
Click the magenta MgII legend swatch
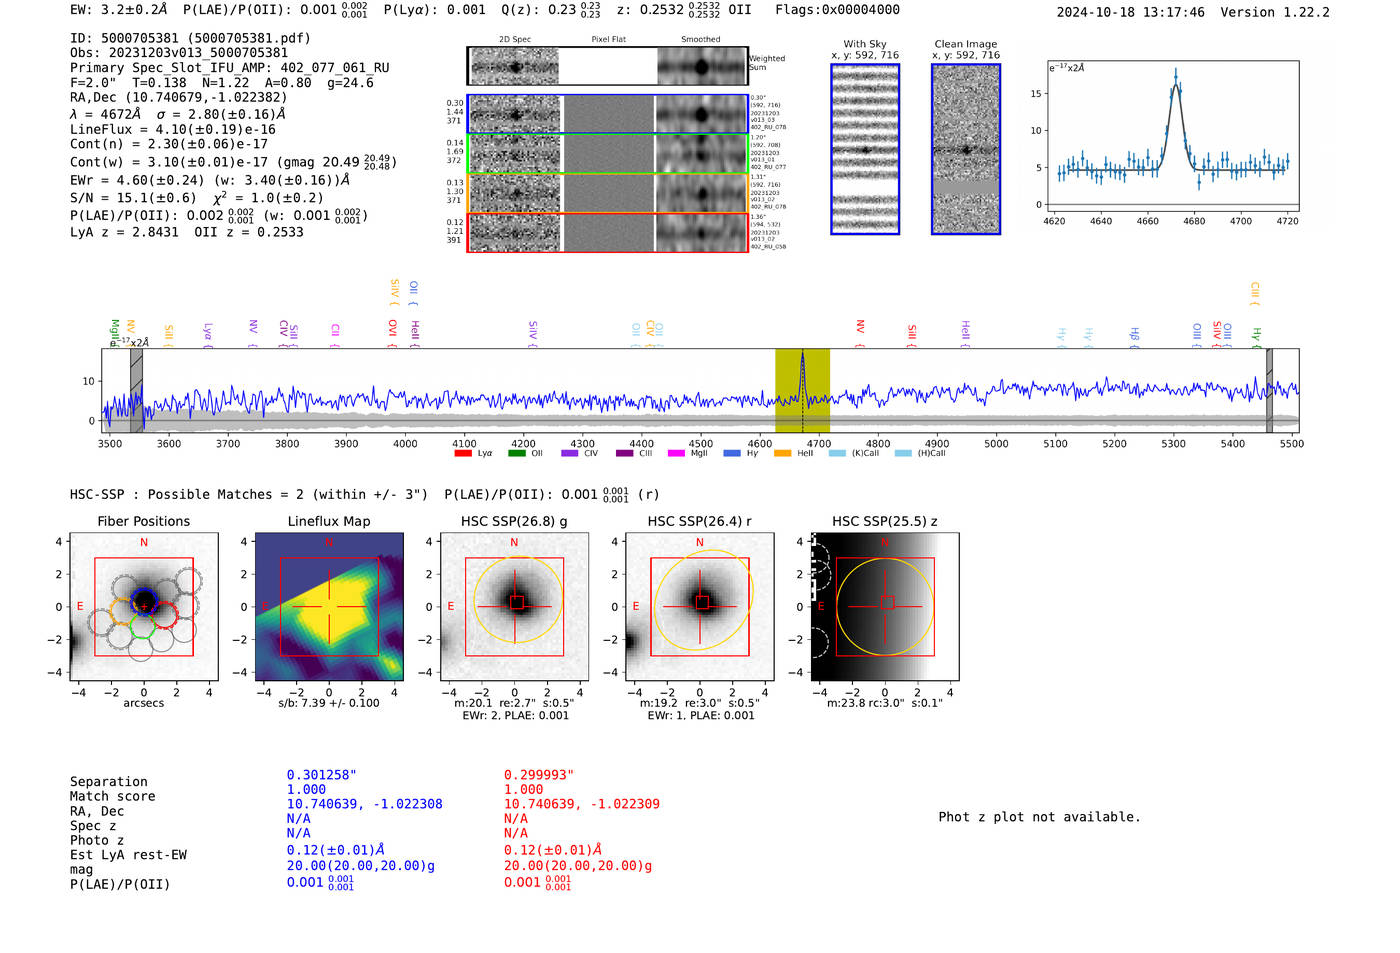point(677,453)
